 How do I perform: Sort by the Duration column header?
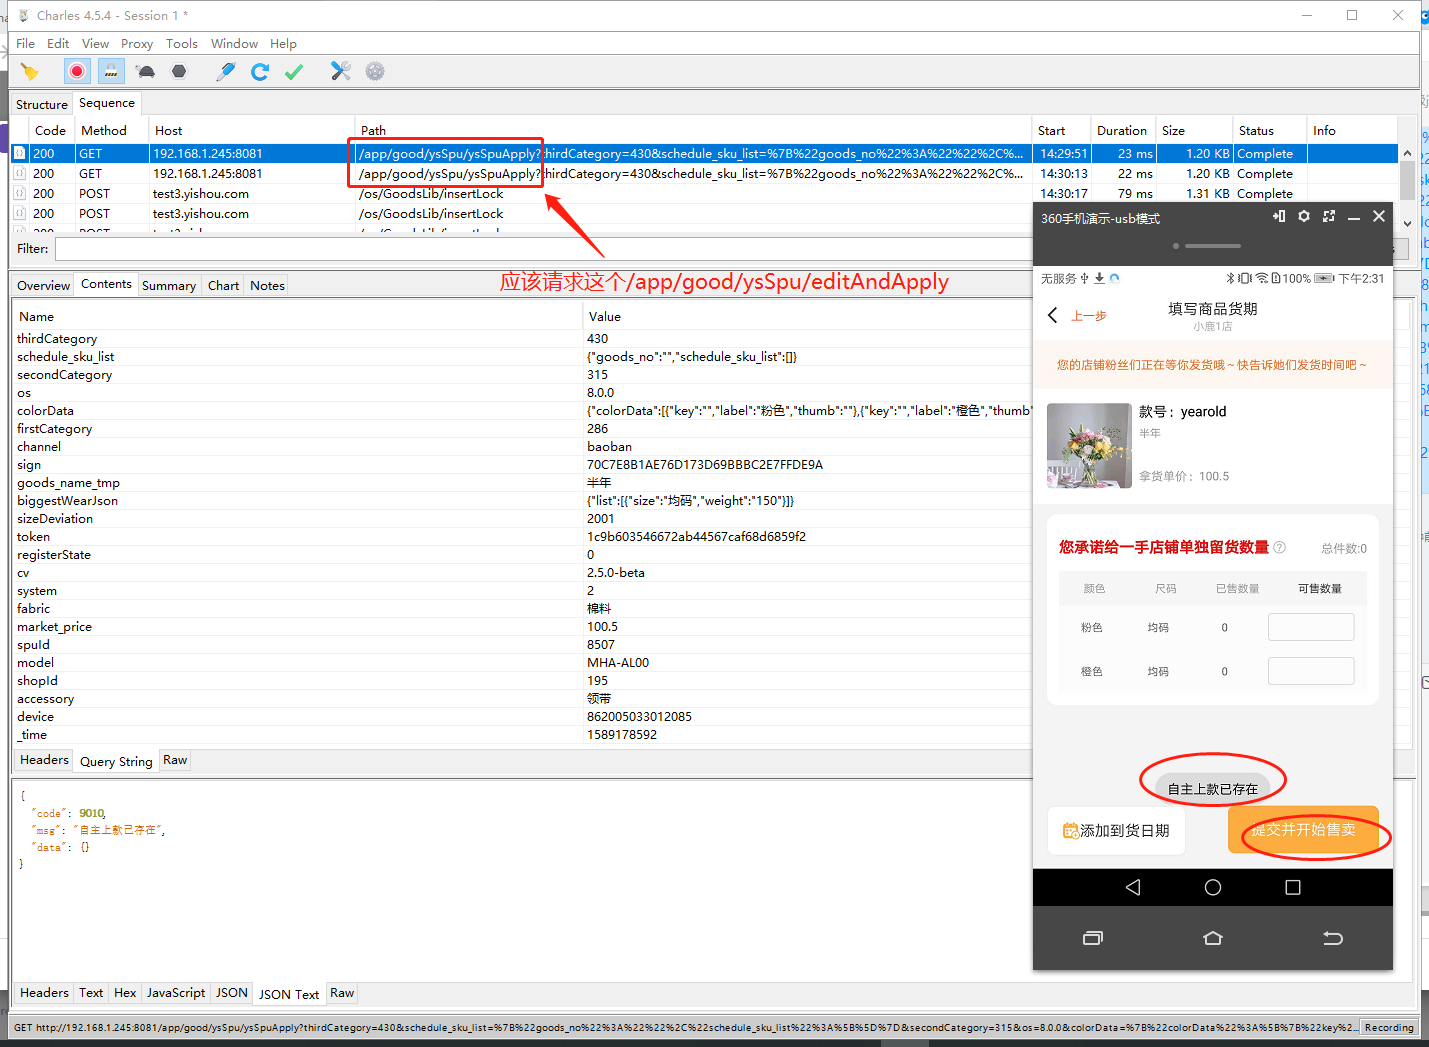point(1122,131)
